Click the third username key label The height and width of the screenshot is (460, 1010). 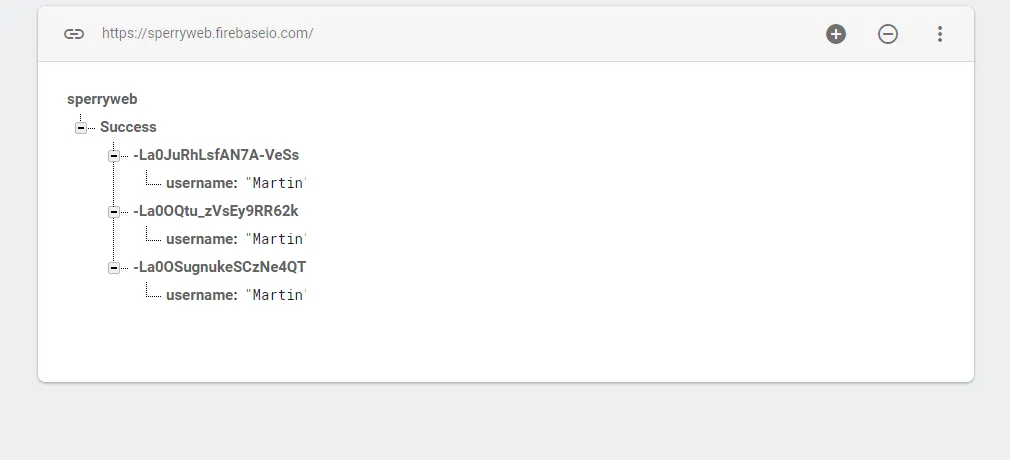201,295
